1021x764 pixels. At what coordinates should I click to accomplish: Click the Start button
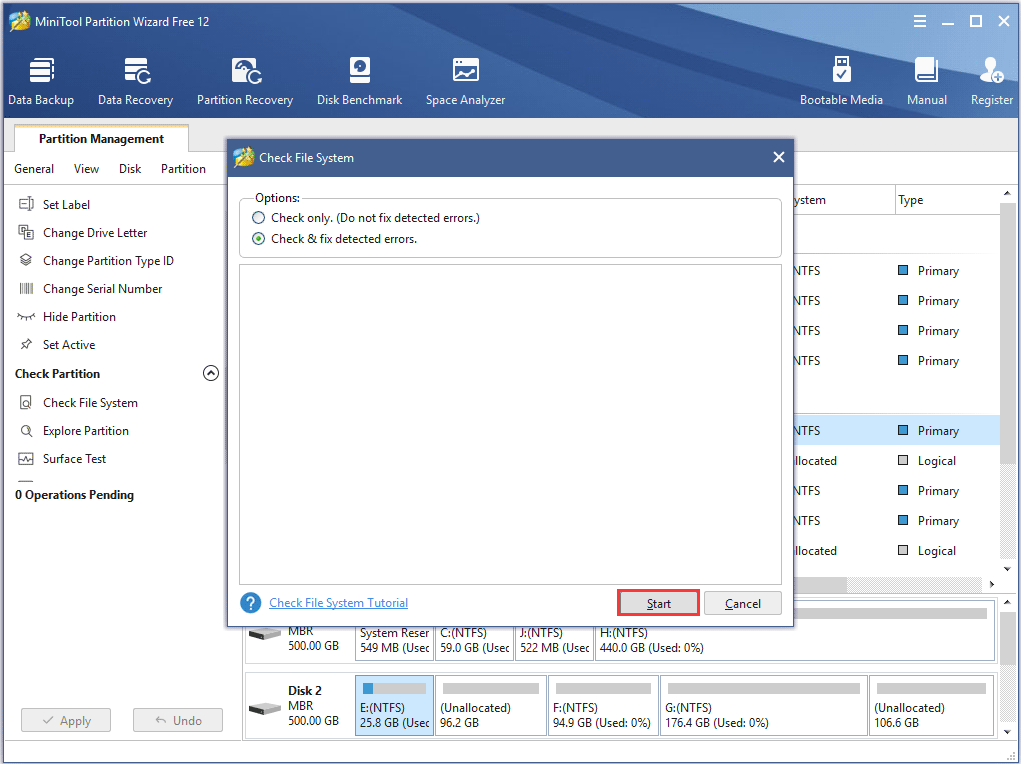click(x=658, y=603)
